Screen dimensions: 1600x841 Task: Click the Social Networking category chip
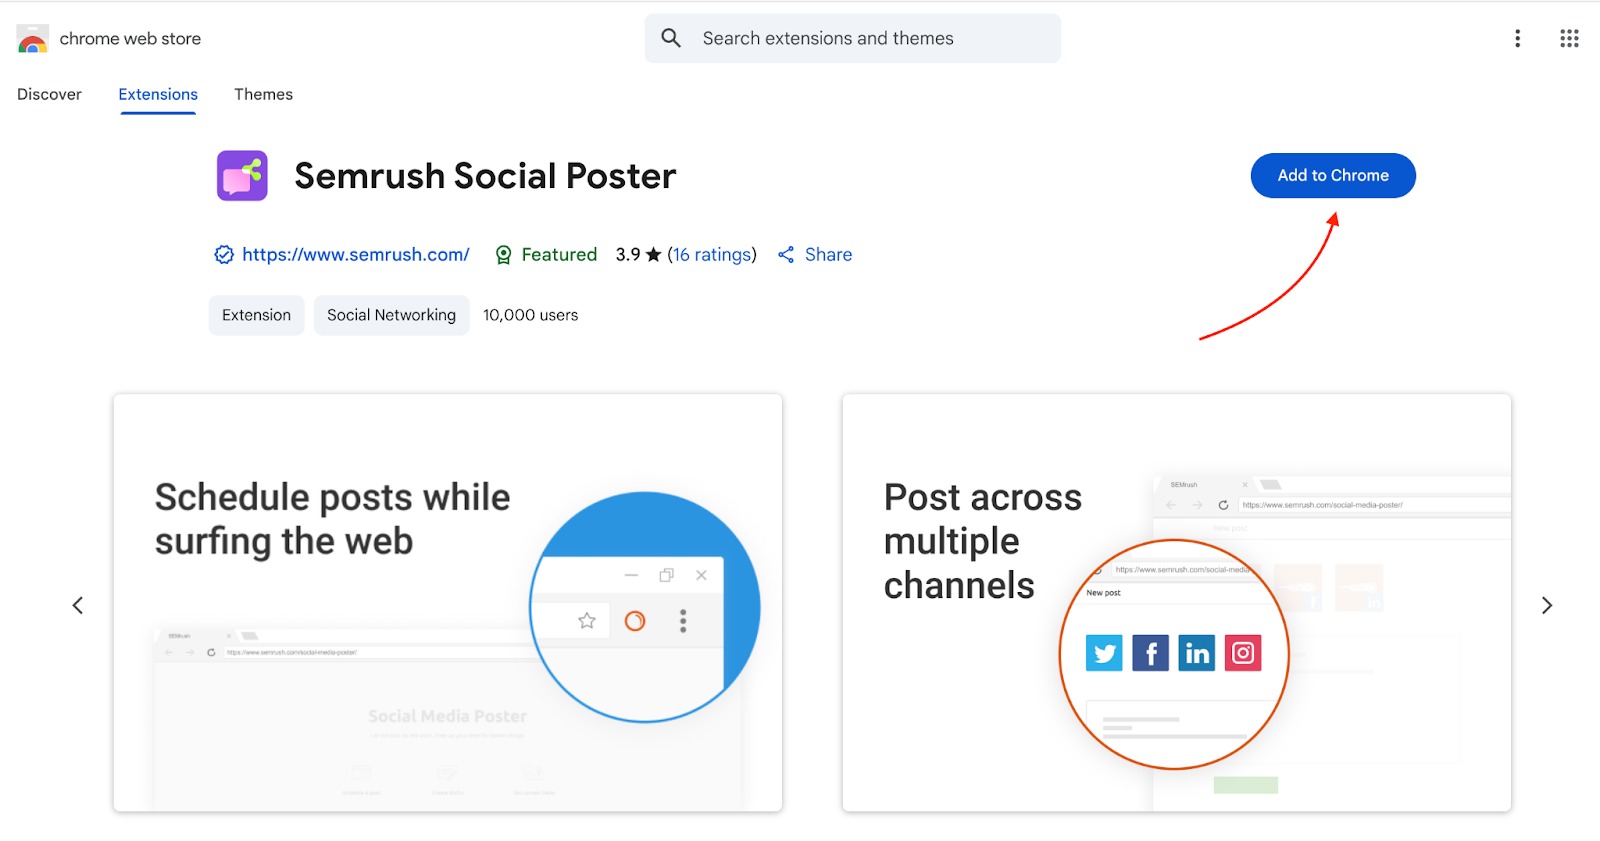(391, 315)
